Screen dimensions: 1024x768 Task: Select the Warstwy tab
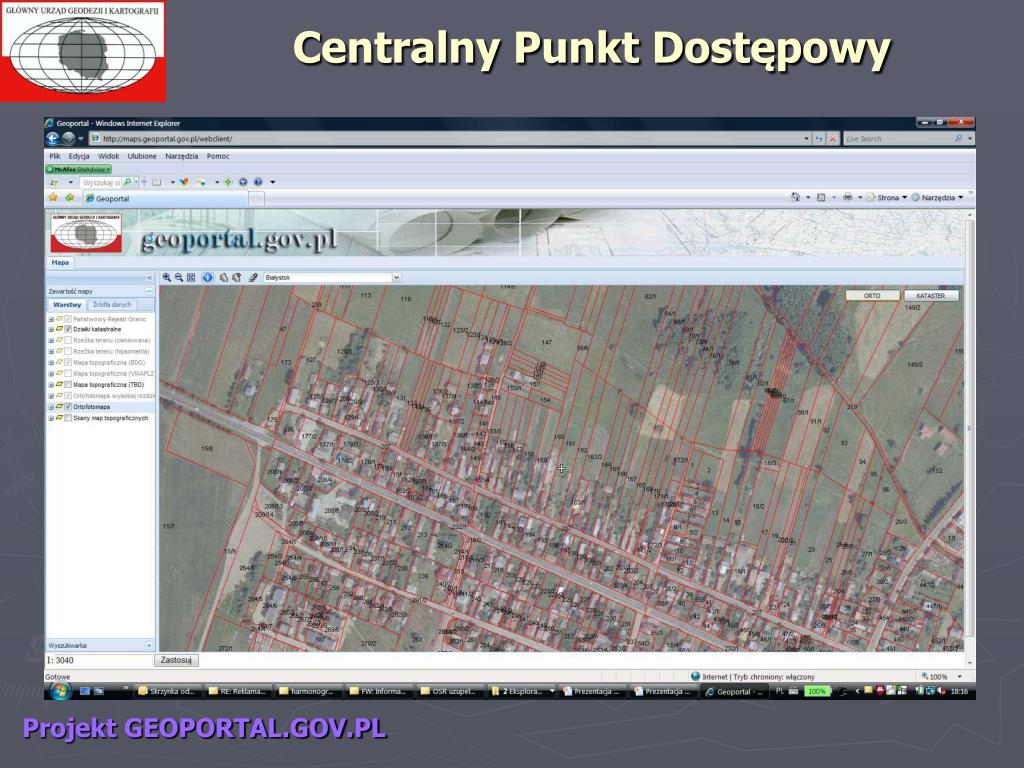[67, 305]
